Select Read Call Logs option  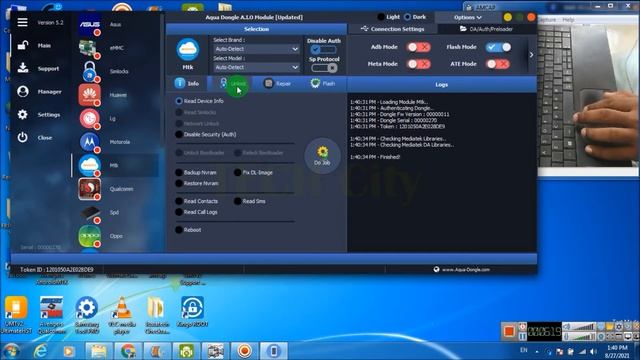[196, 212]
